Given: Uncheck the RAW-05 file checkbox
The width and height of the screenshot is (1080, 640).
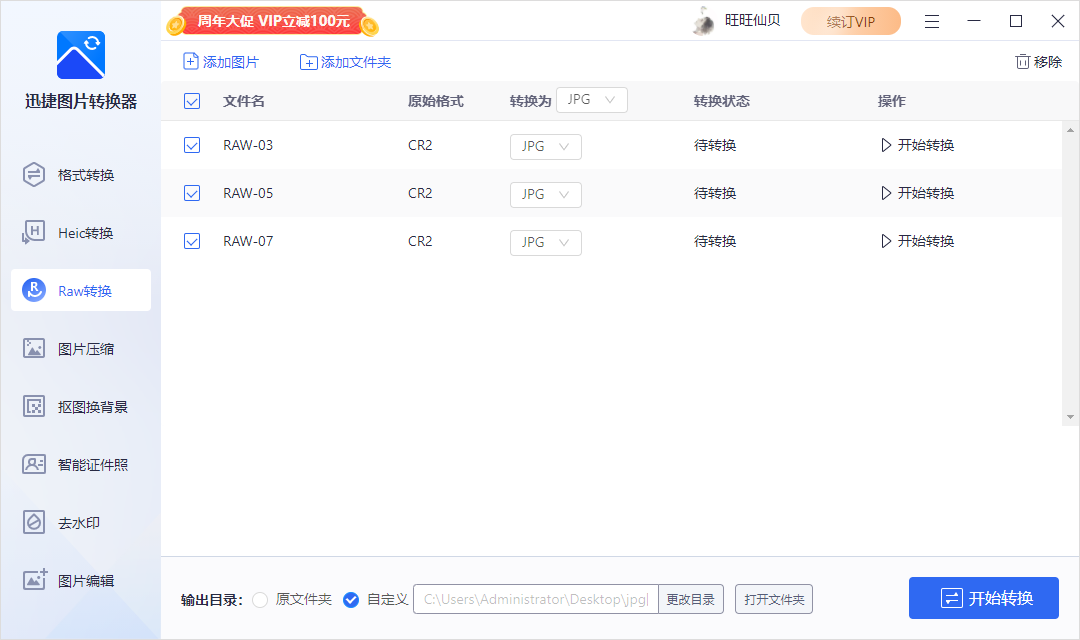Looking at the screenshot, I should [192, 193].
